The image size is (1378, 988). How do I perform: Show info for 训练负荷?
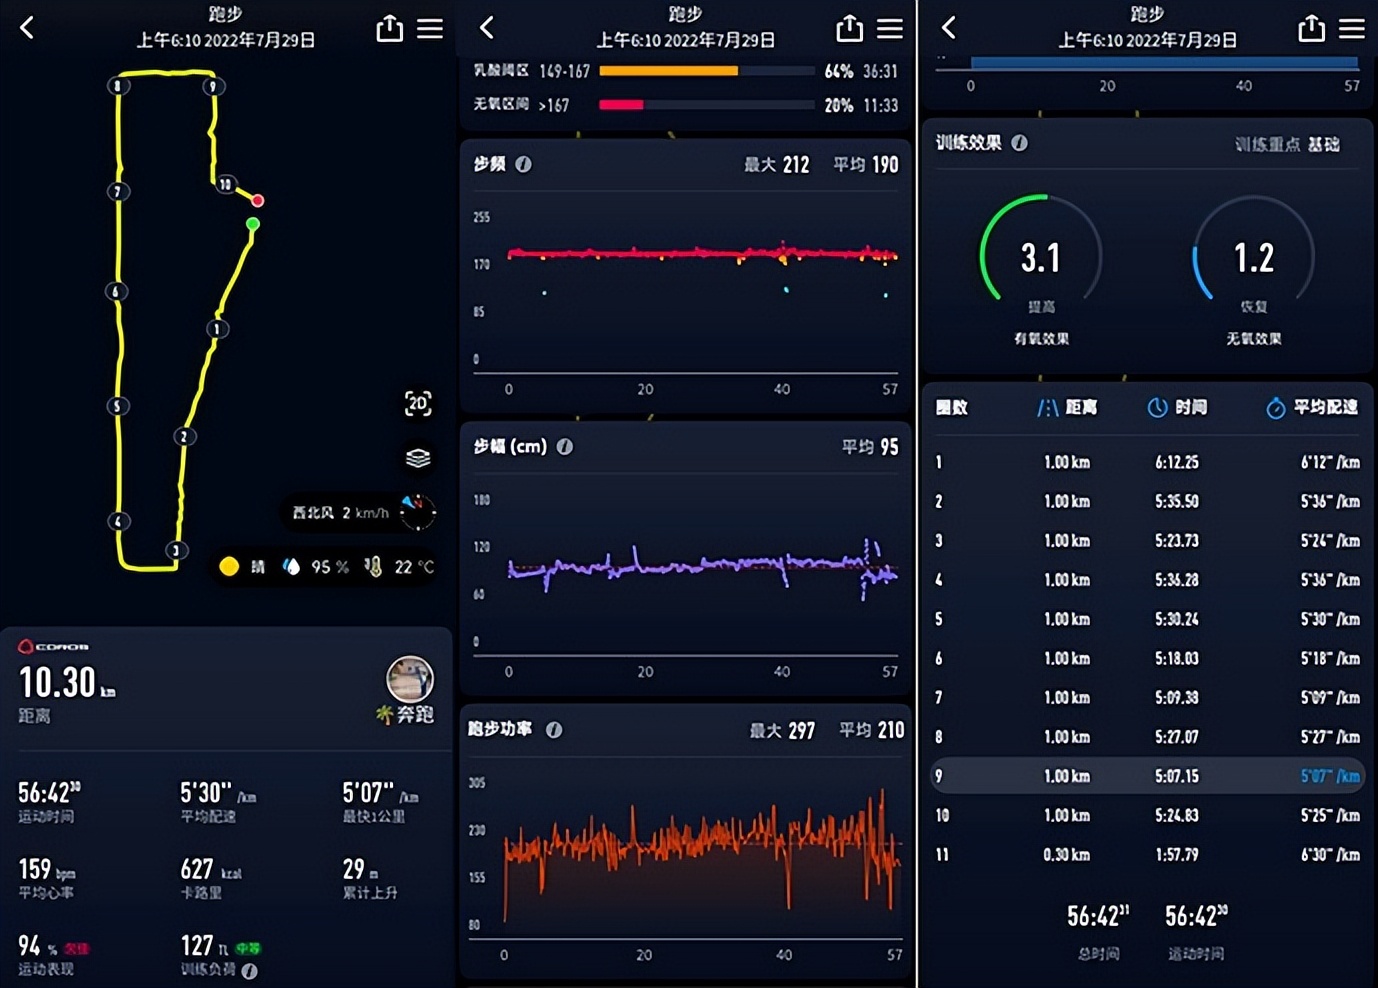(250, 971)
